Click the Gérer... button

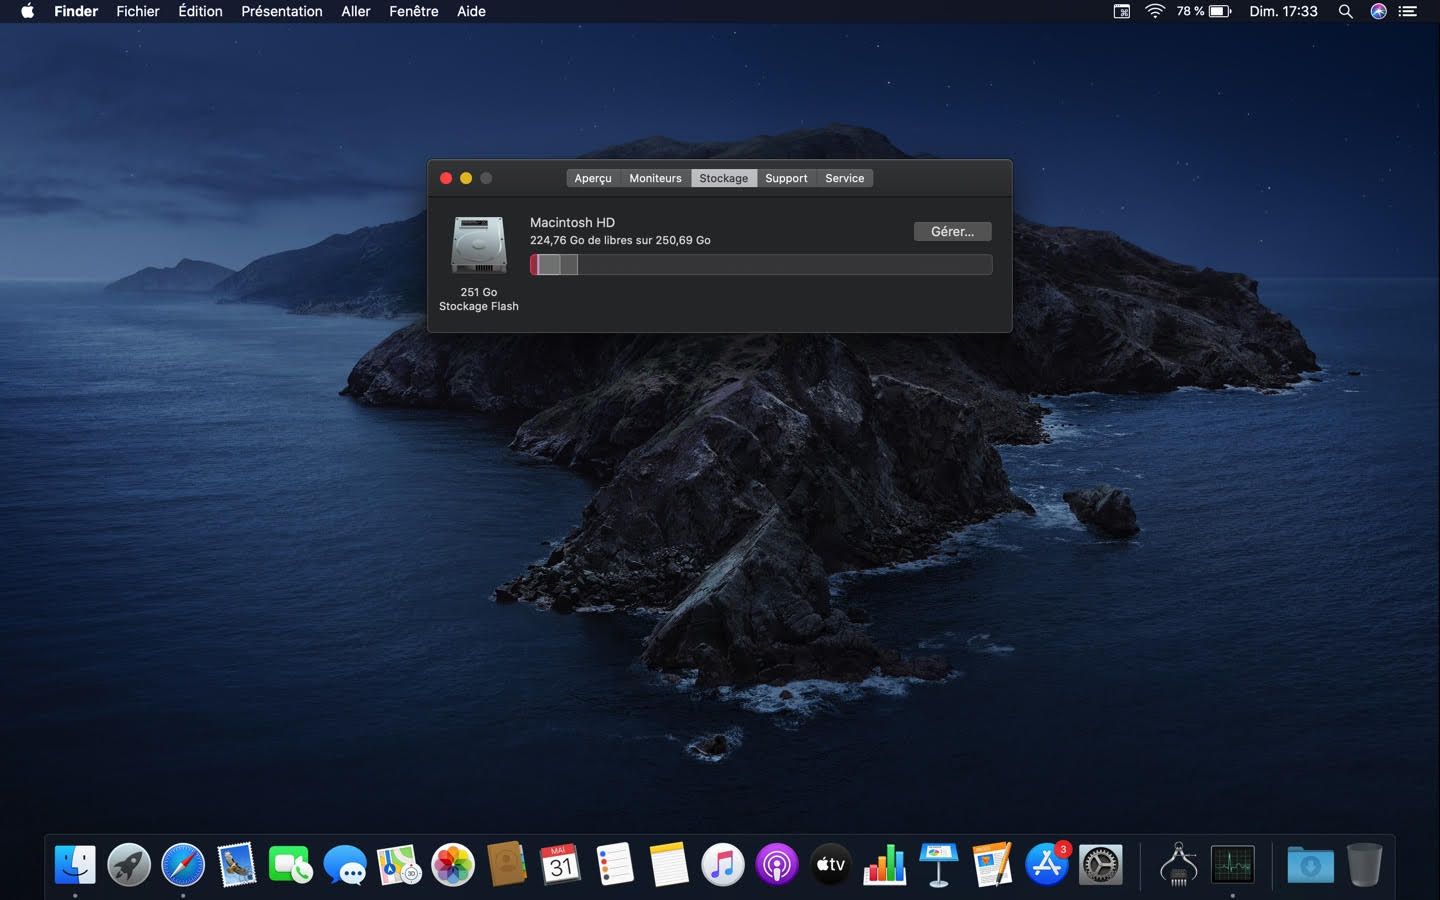(952, 231)
